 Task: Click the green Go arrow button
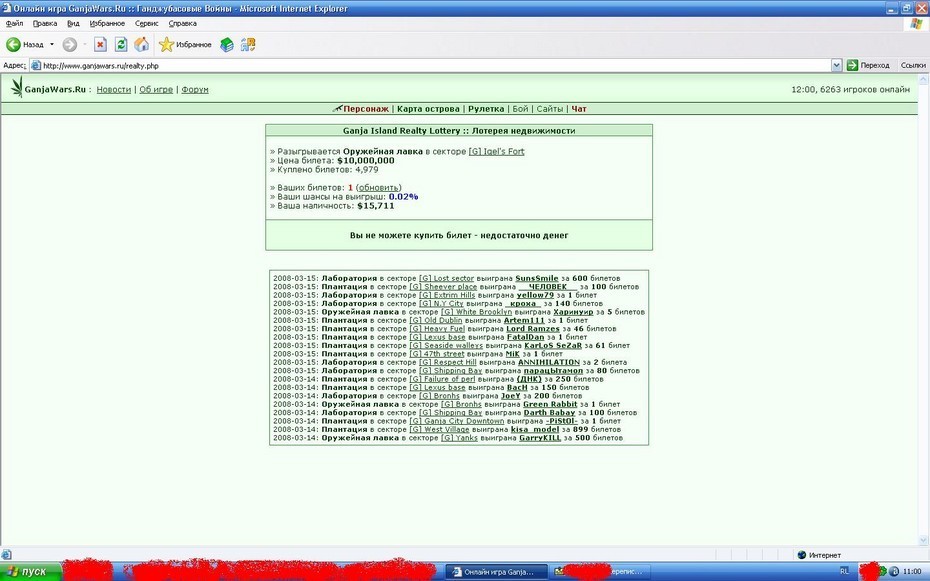pyautogui.click(x=852, y=65)
